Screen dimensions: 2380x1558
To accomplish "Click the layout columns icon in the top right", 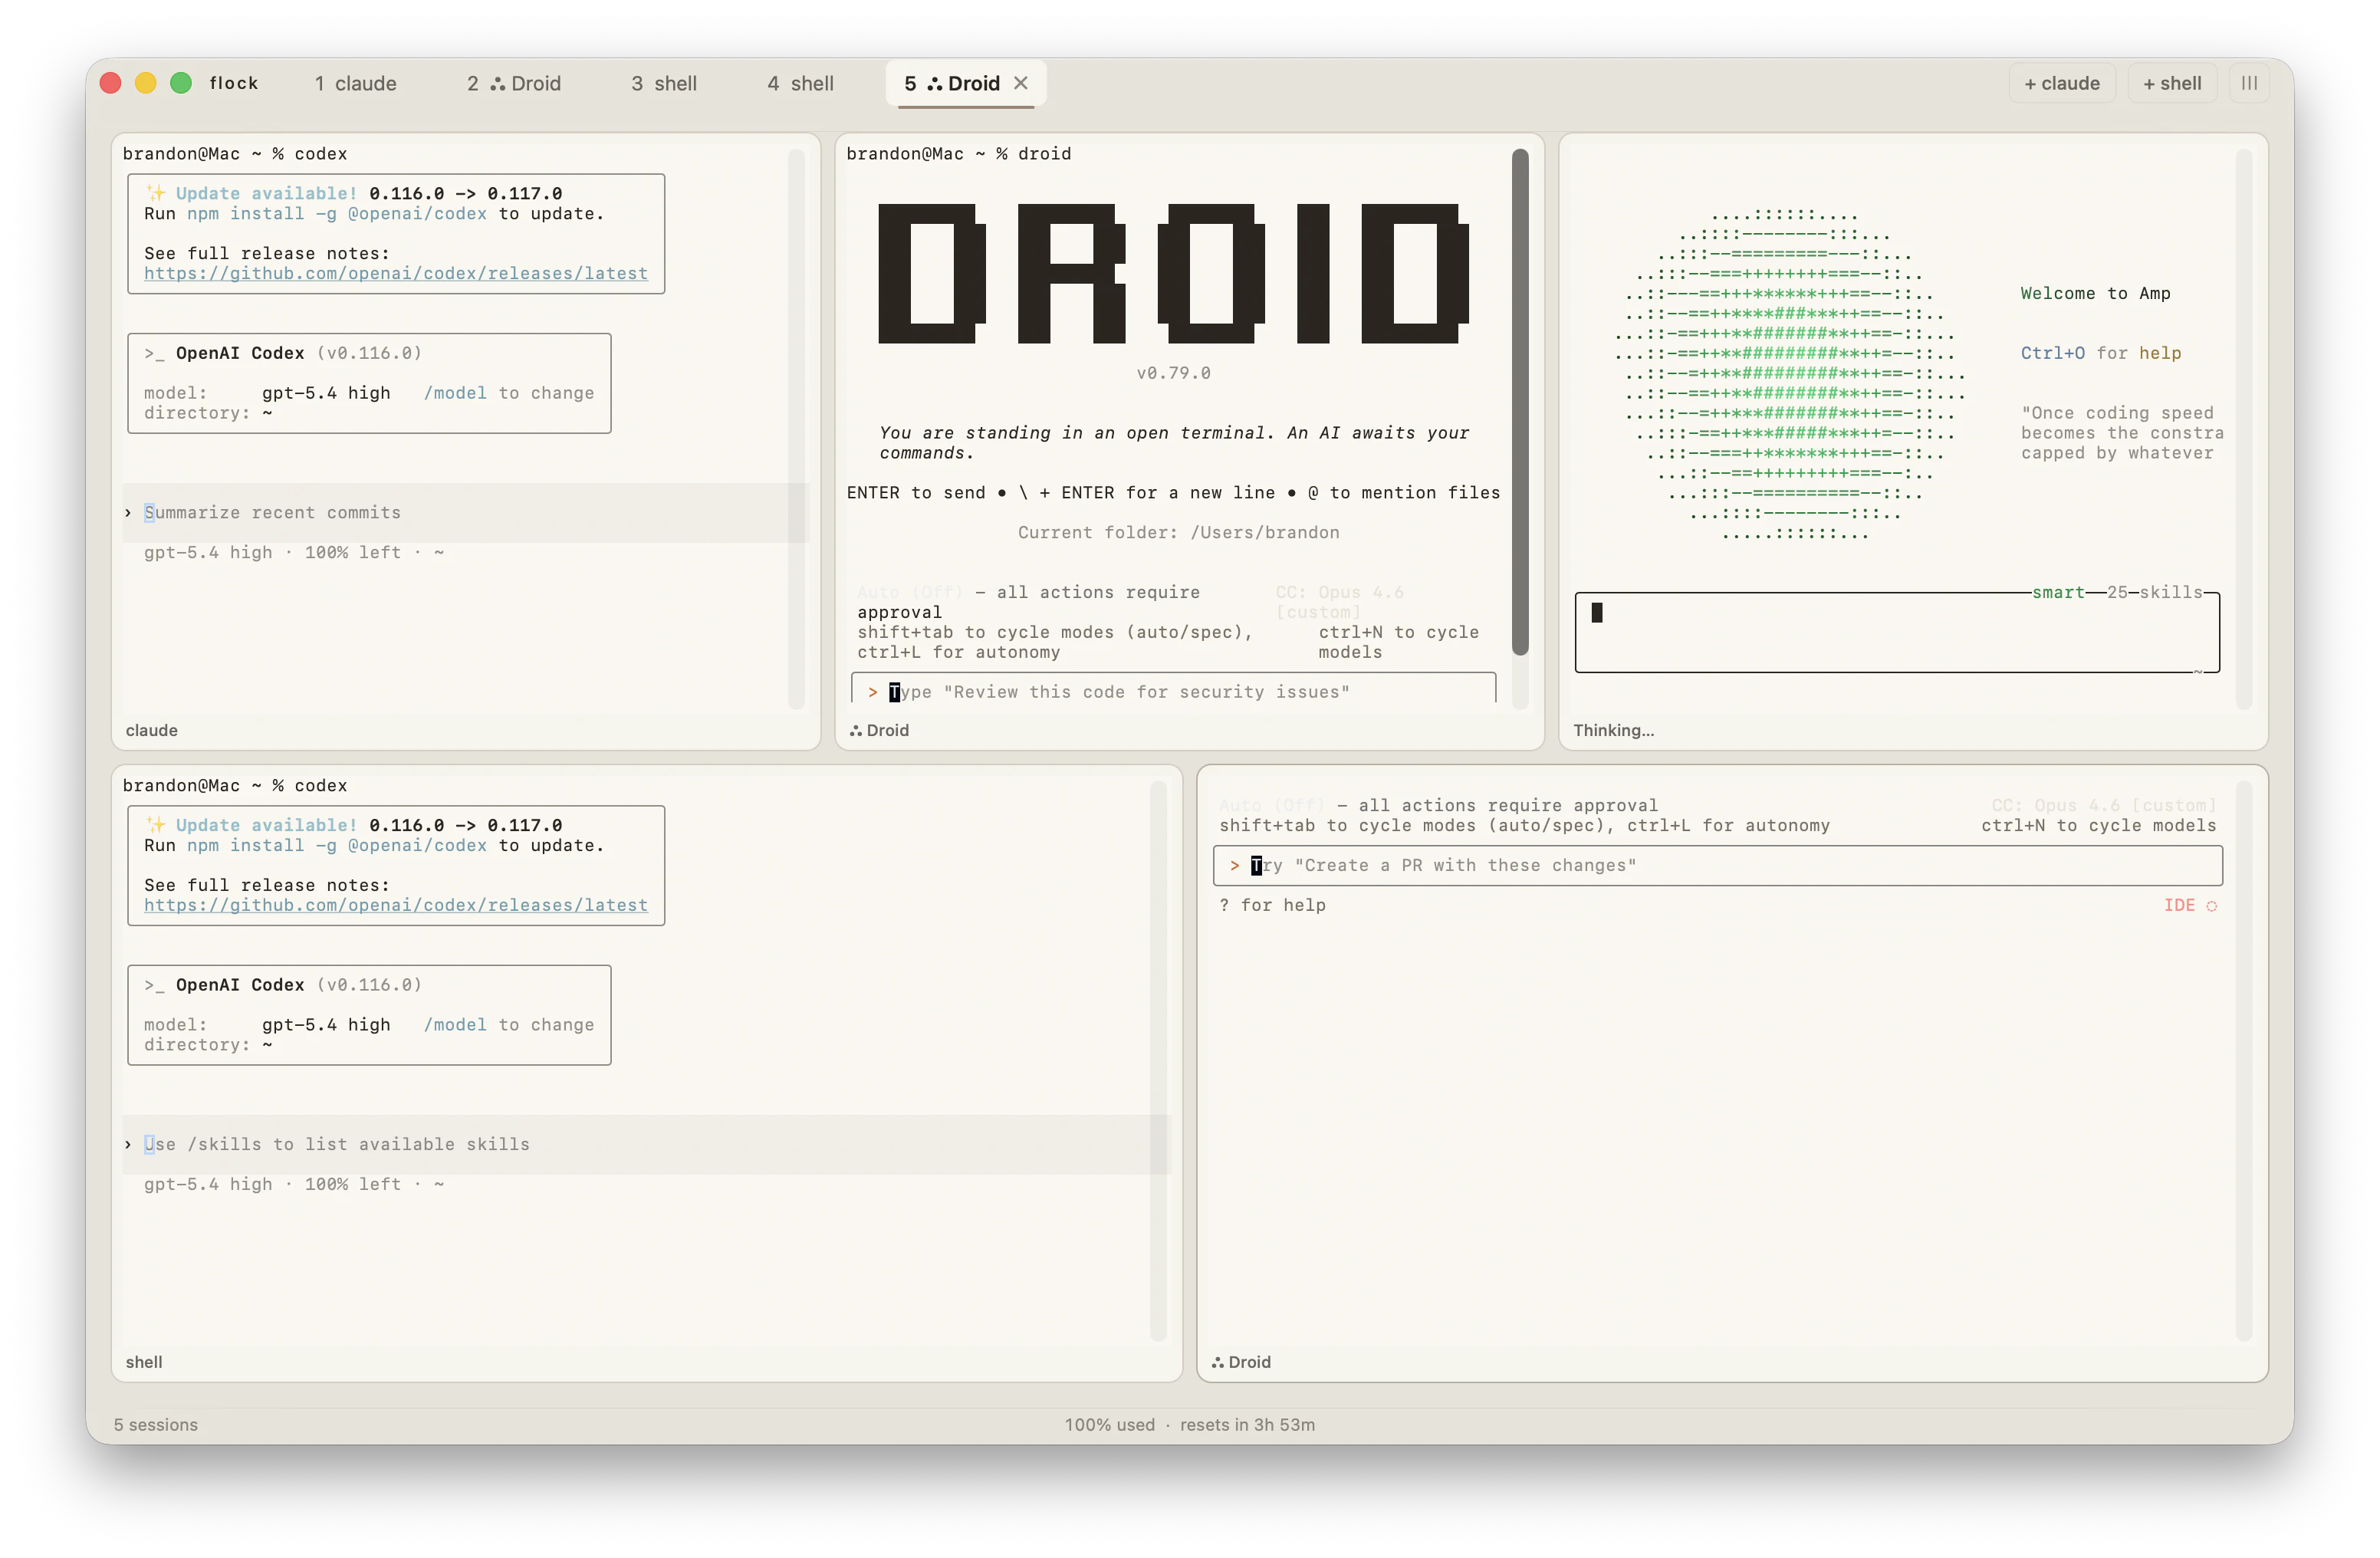I will tap(2249, 83).
